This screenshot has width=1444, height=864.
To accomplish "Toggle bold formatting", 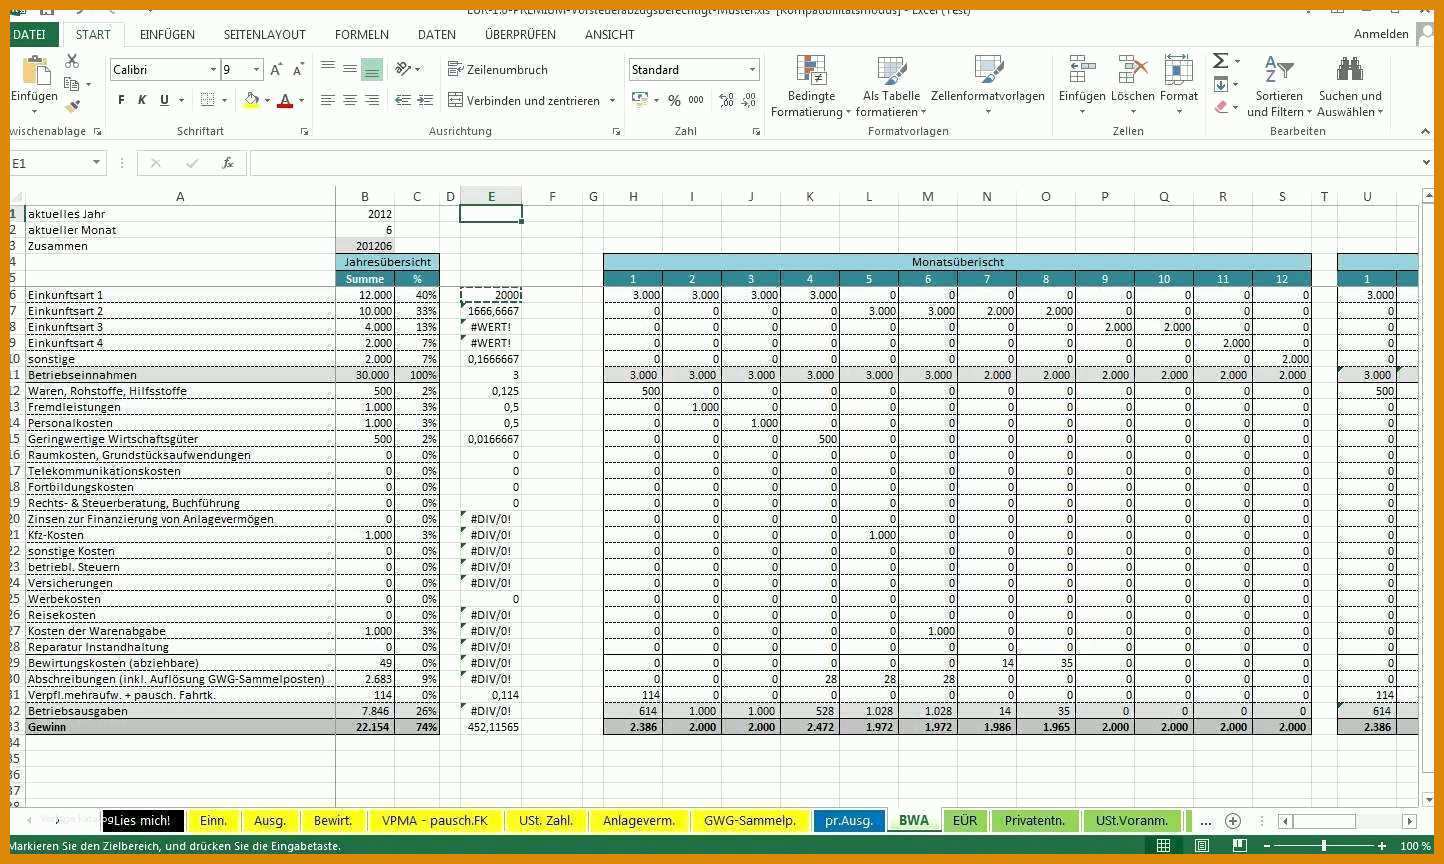I will tap(121, 100).
